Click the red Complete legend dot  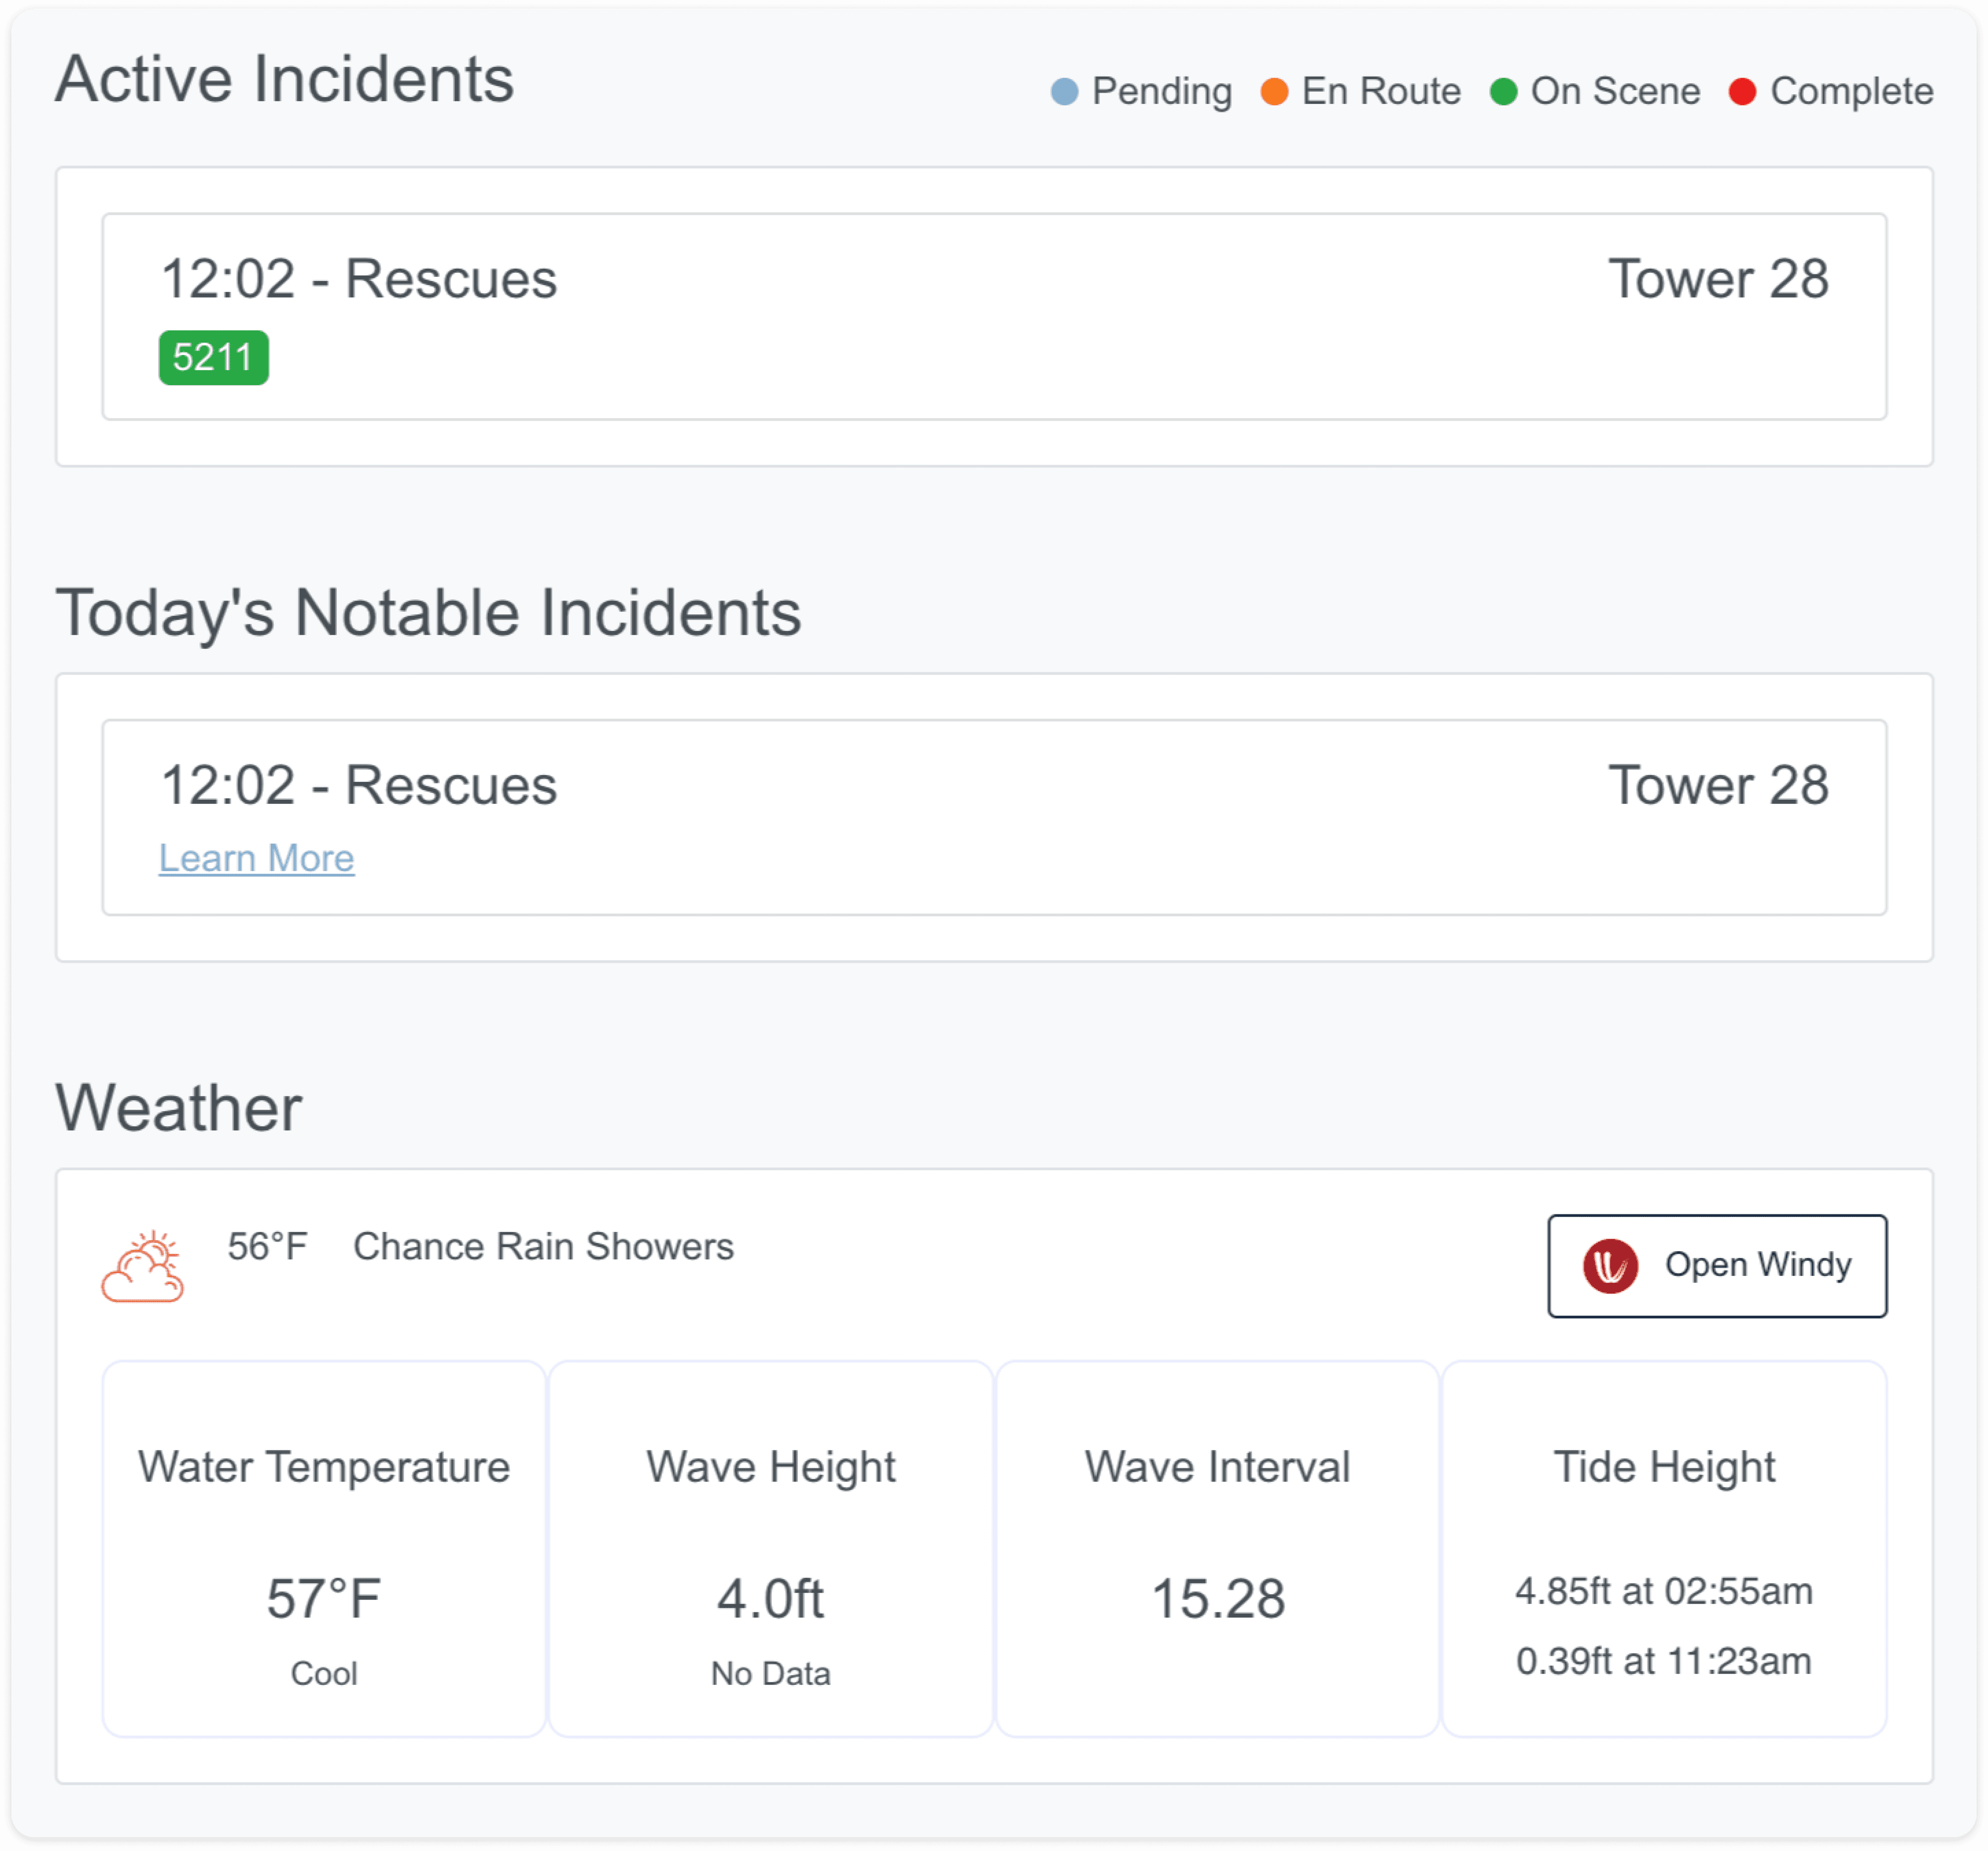pos(1742,92)
